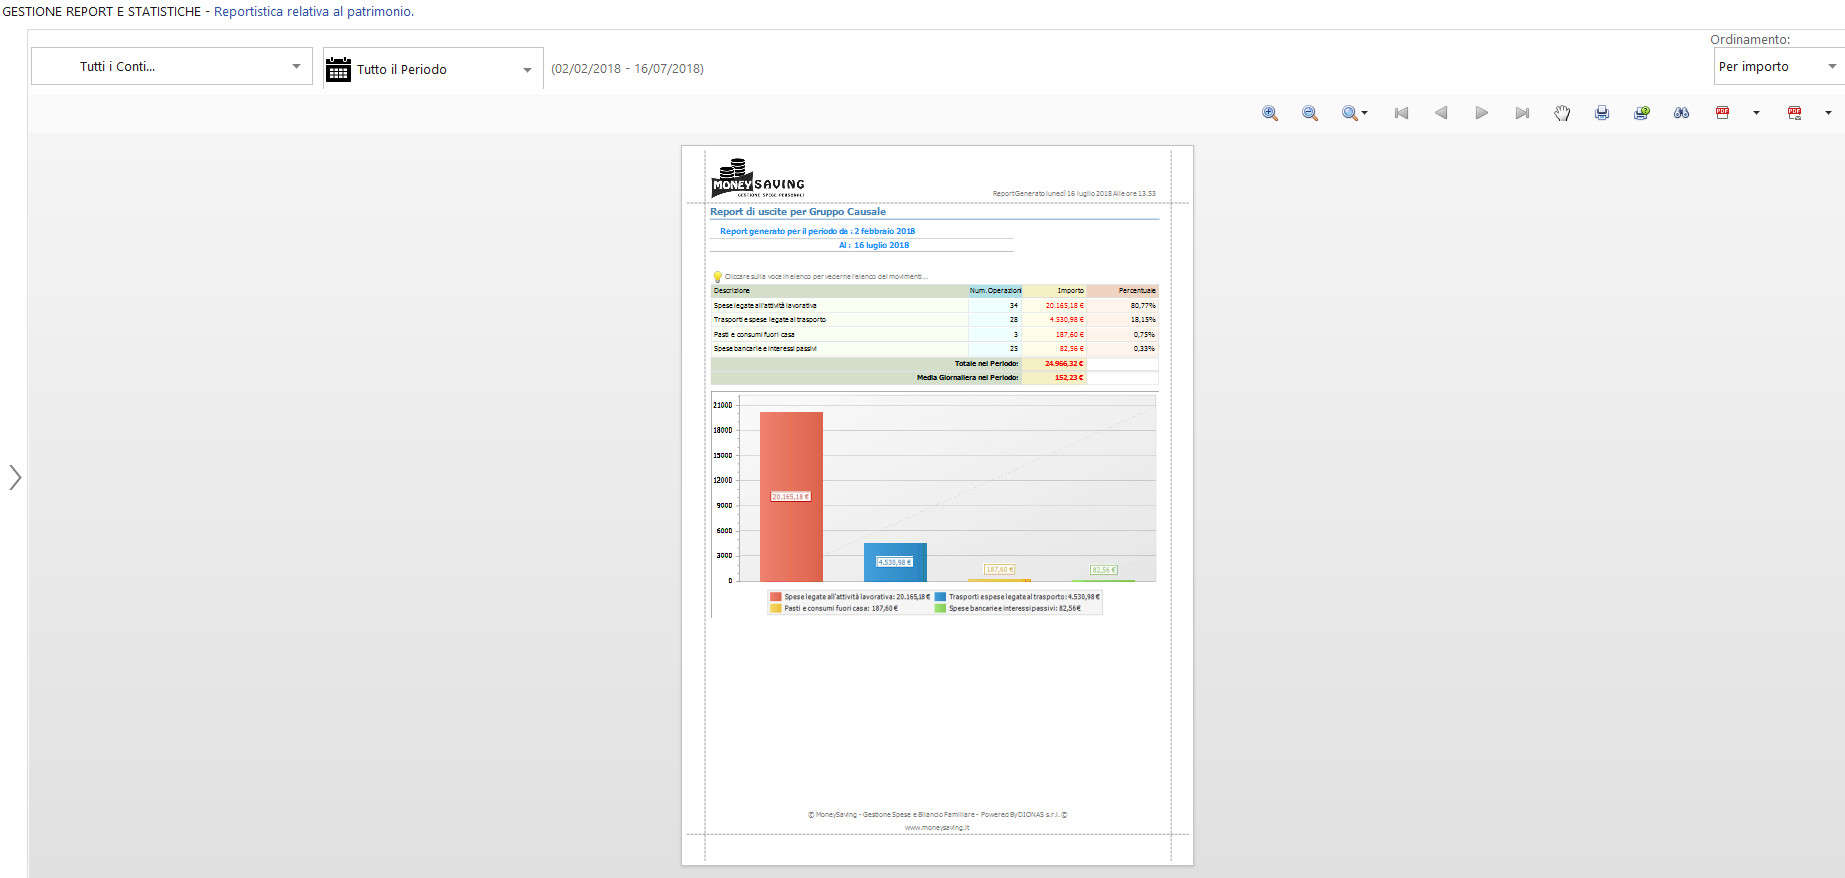Screen dimensions: 1845x878
Task: Click the total '24.966,32 €' value
Action: click(1064, 364)
